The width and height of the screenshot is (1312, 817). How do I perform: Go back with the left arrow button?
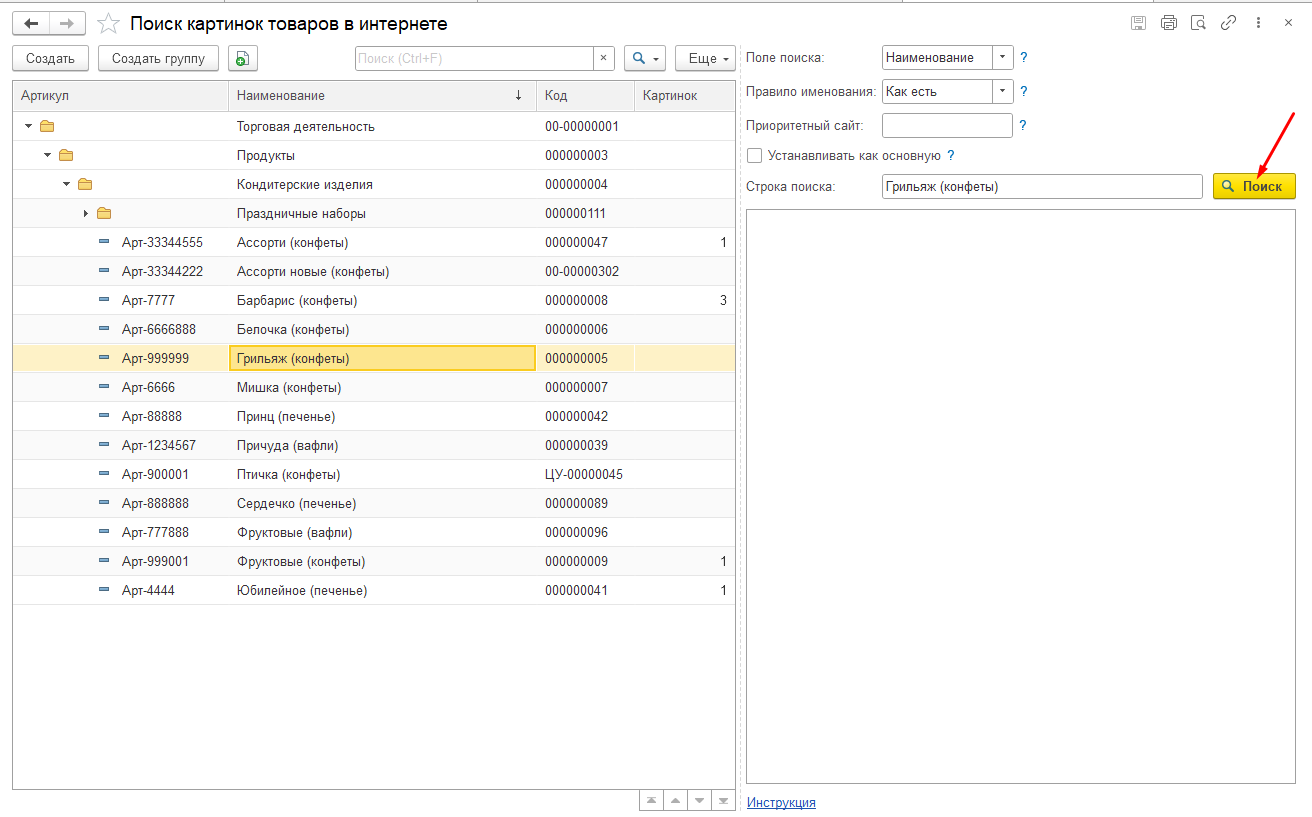(x=31, y=23)
